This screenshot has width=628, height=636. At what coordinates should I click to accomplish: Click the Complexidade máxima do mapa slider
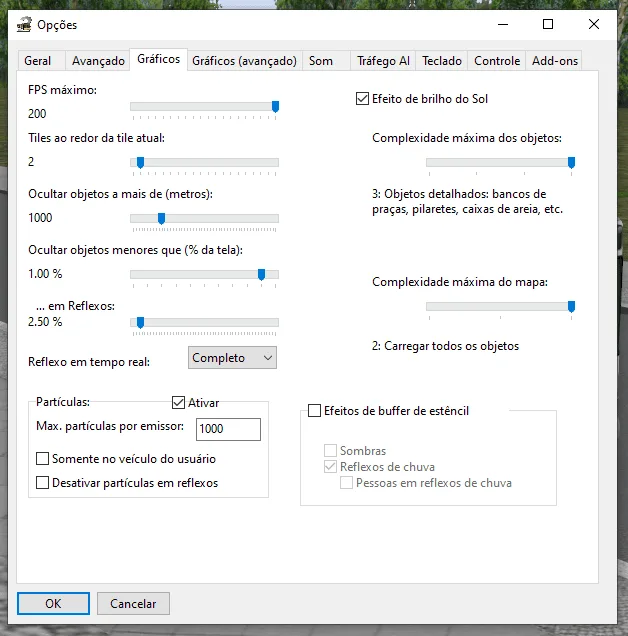[x=500, y=306]
